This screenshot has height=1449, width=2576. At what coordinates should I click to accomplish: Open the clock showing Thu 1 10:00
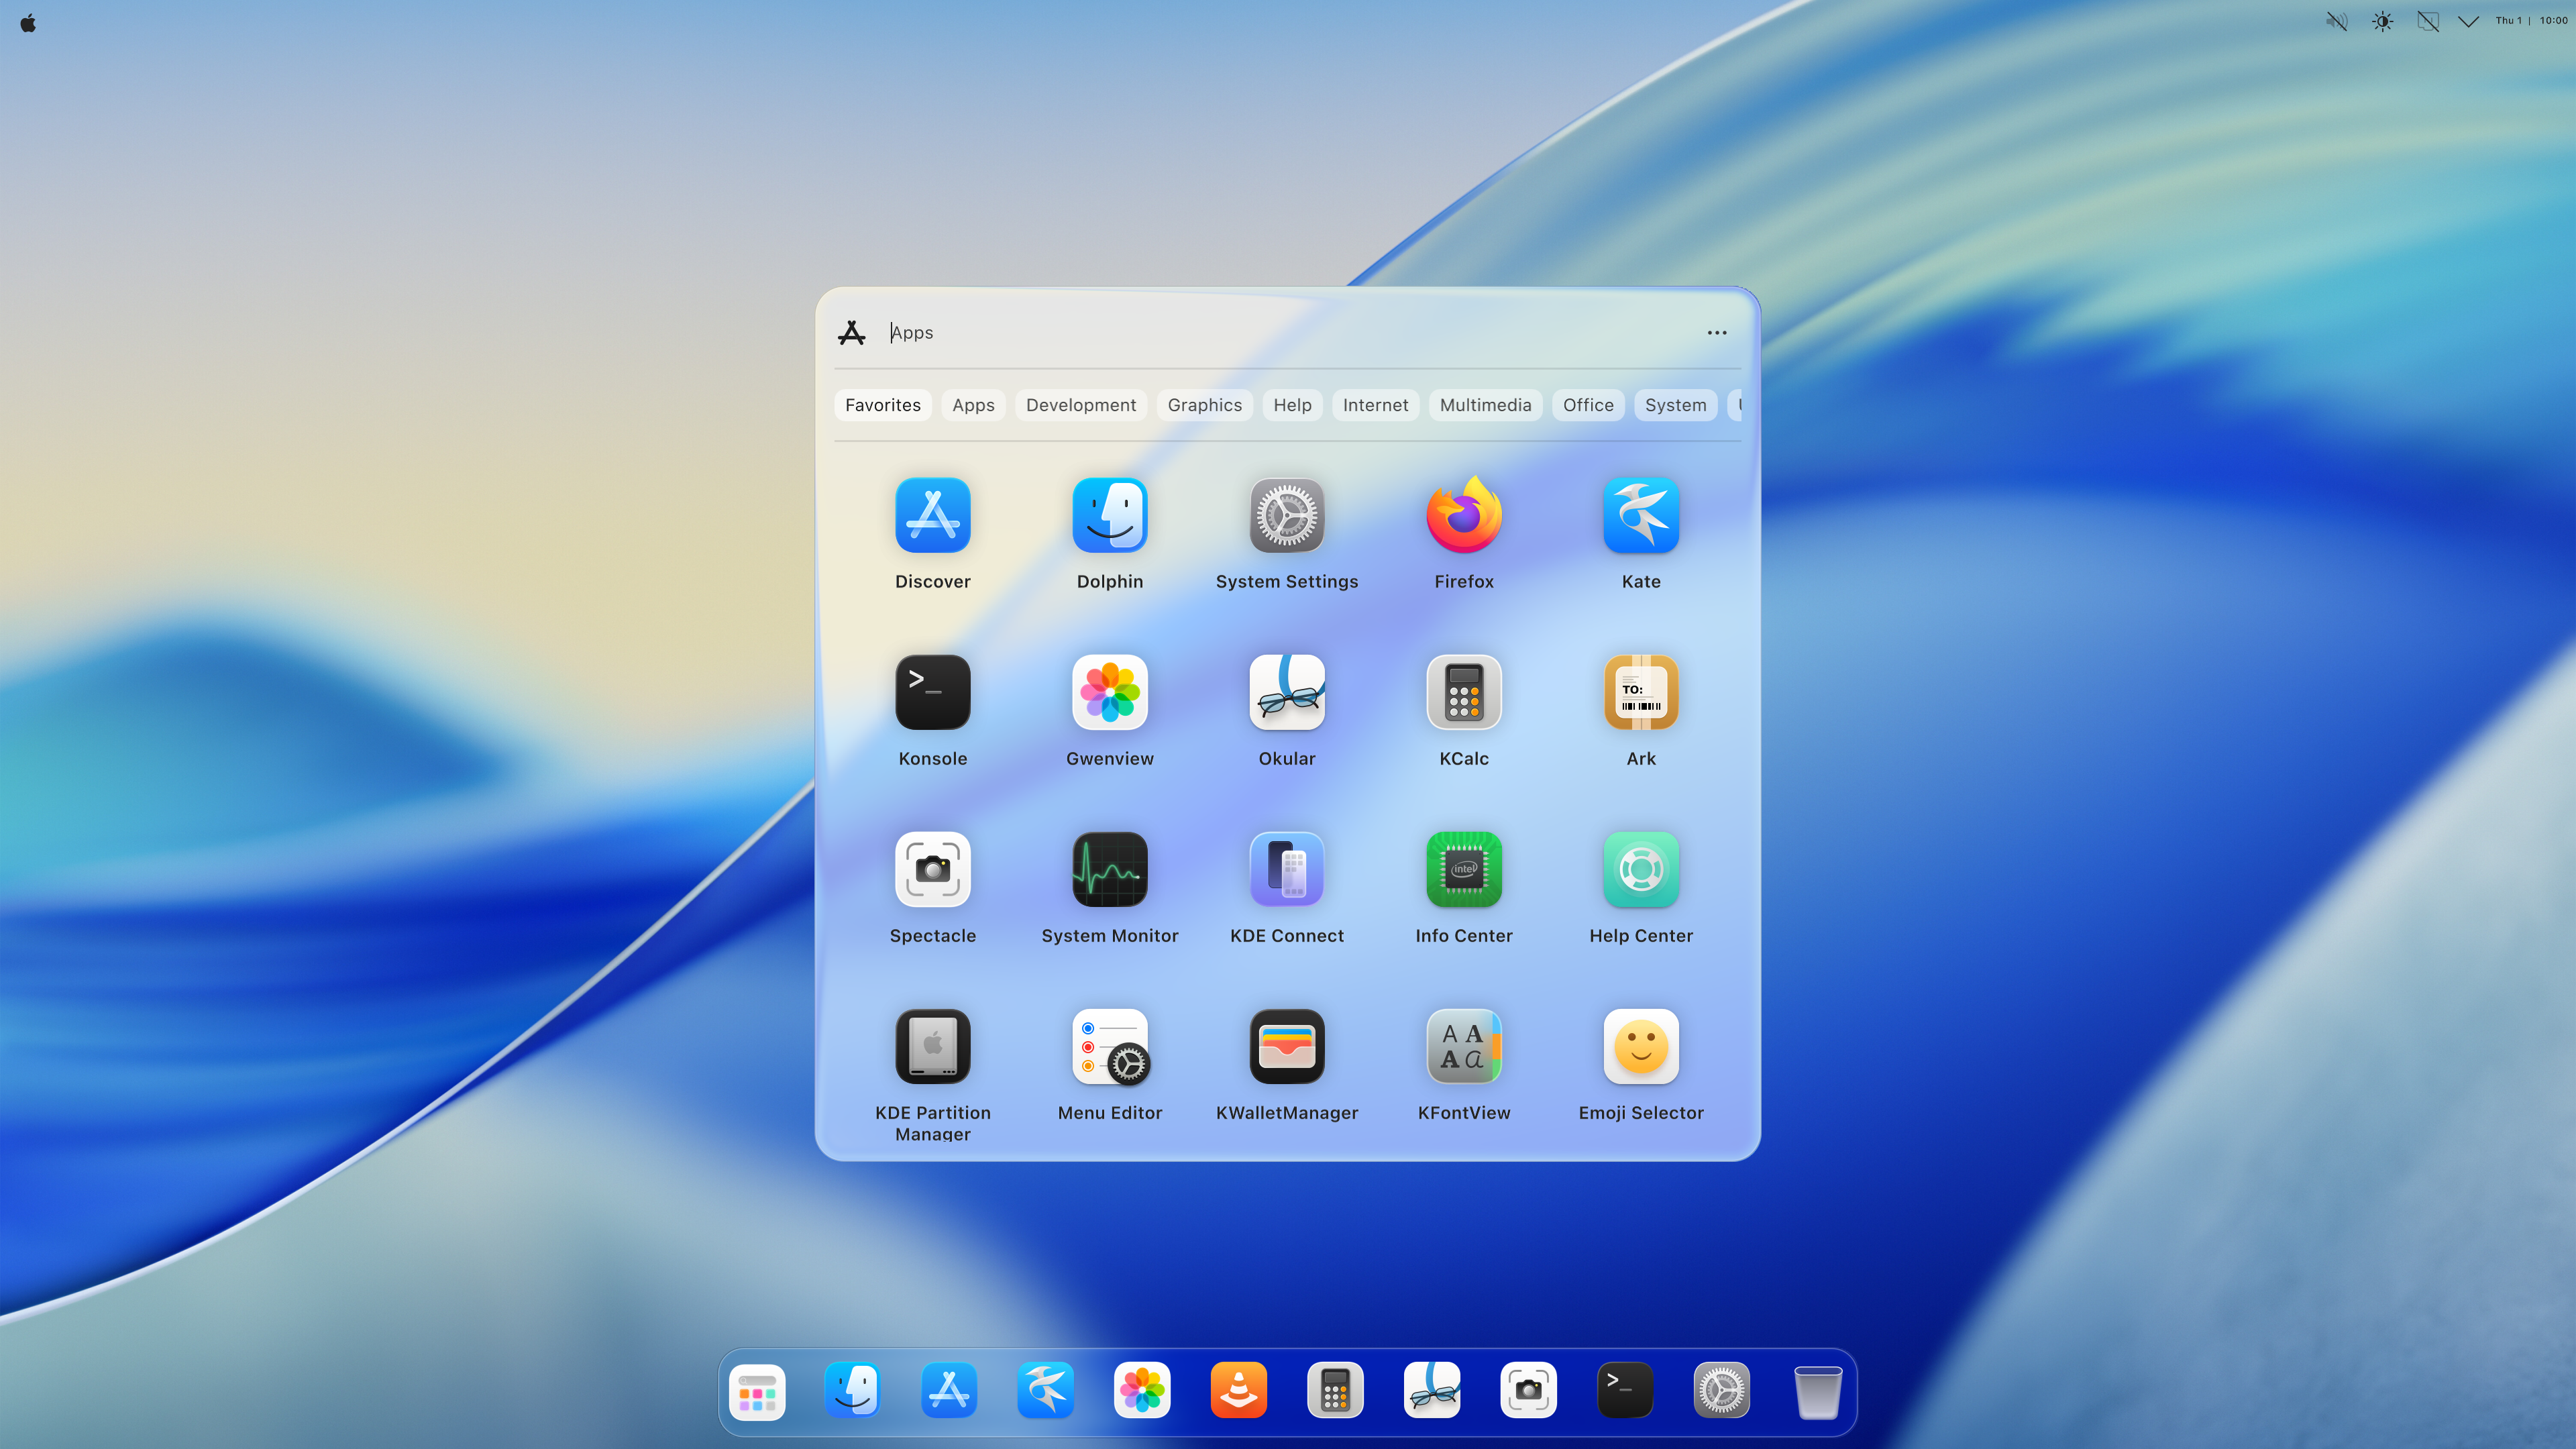point(2530,21)
